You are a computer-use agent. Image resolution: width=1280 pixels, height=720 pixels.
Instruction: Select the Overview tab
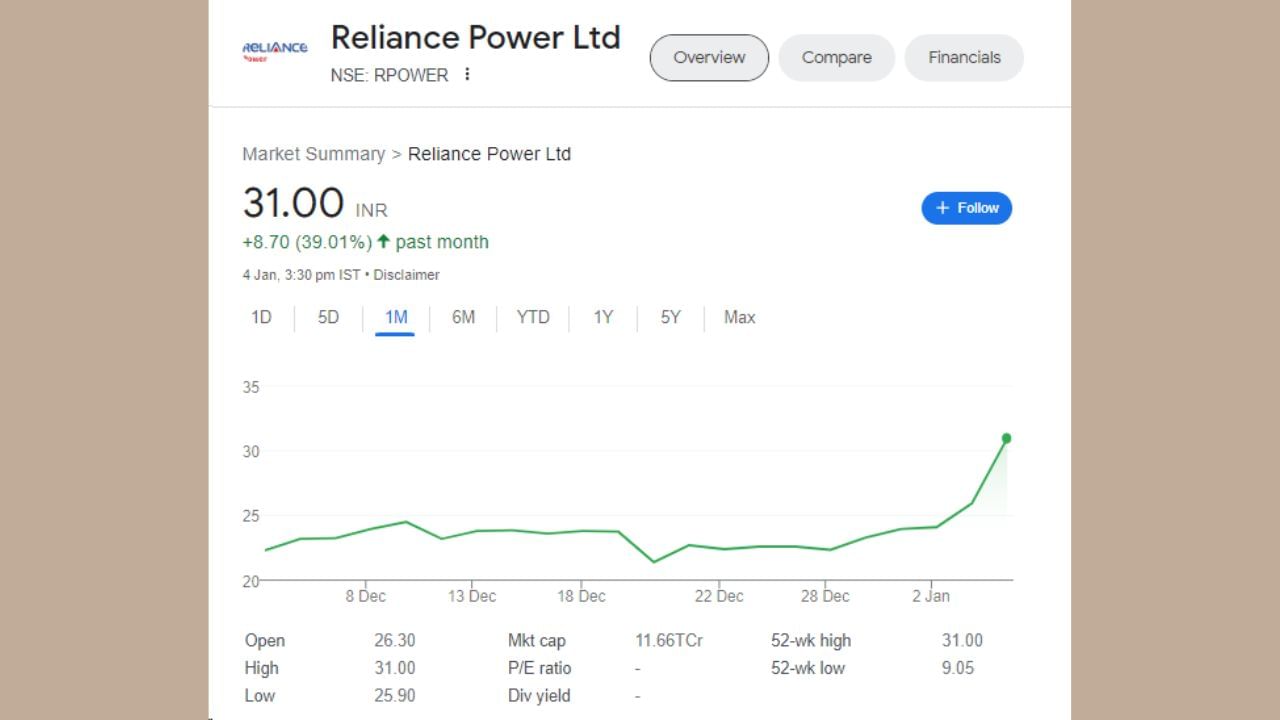pyautogui.click(x=709, y=58)
